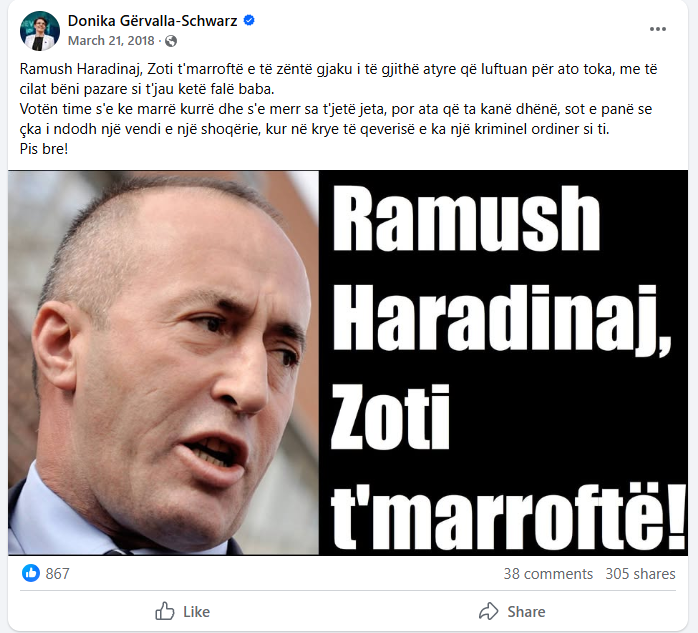Open Donika Gërvalla-Schwarz profile name link
Image resolution: width=698 pixels, height=633 pixels.
152,20
